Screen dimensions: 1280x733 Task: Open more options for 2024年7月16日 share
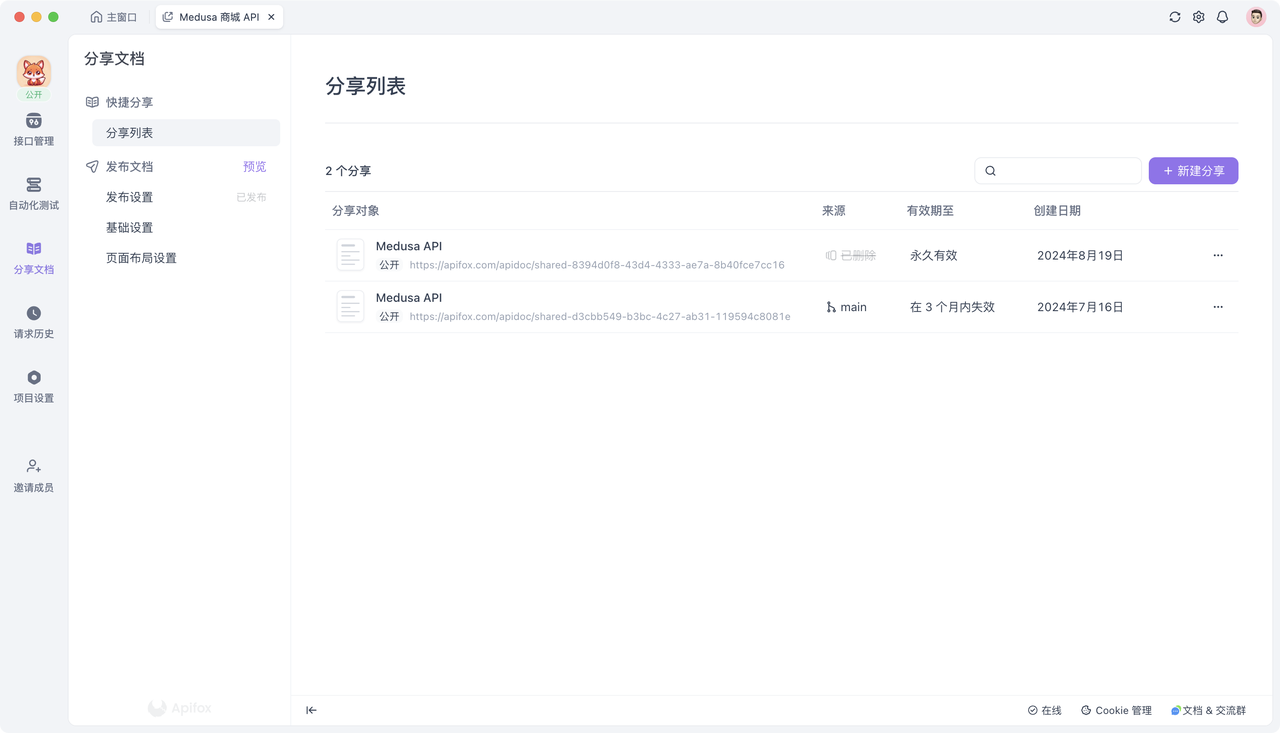tap(1218, 307)
